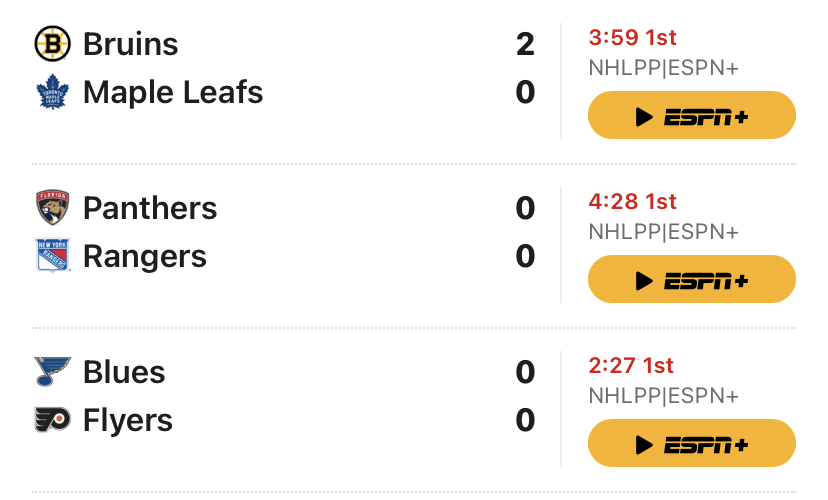Click the St. Louis Blues logo
Screen dimensions: 828x500
pos(52,372)
